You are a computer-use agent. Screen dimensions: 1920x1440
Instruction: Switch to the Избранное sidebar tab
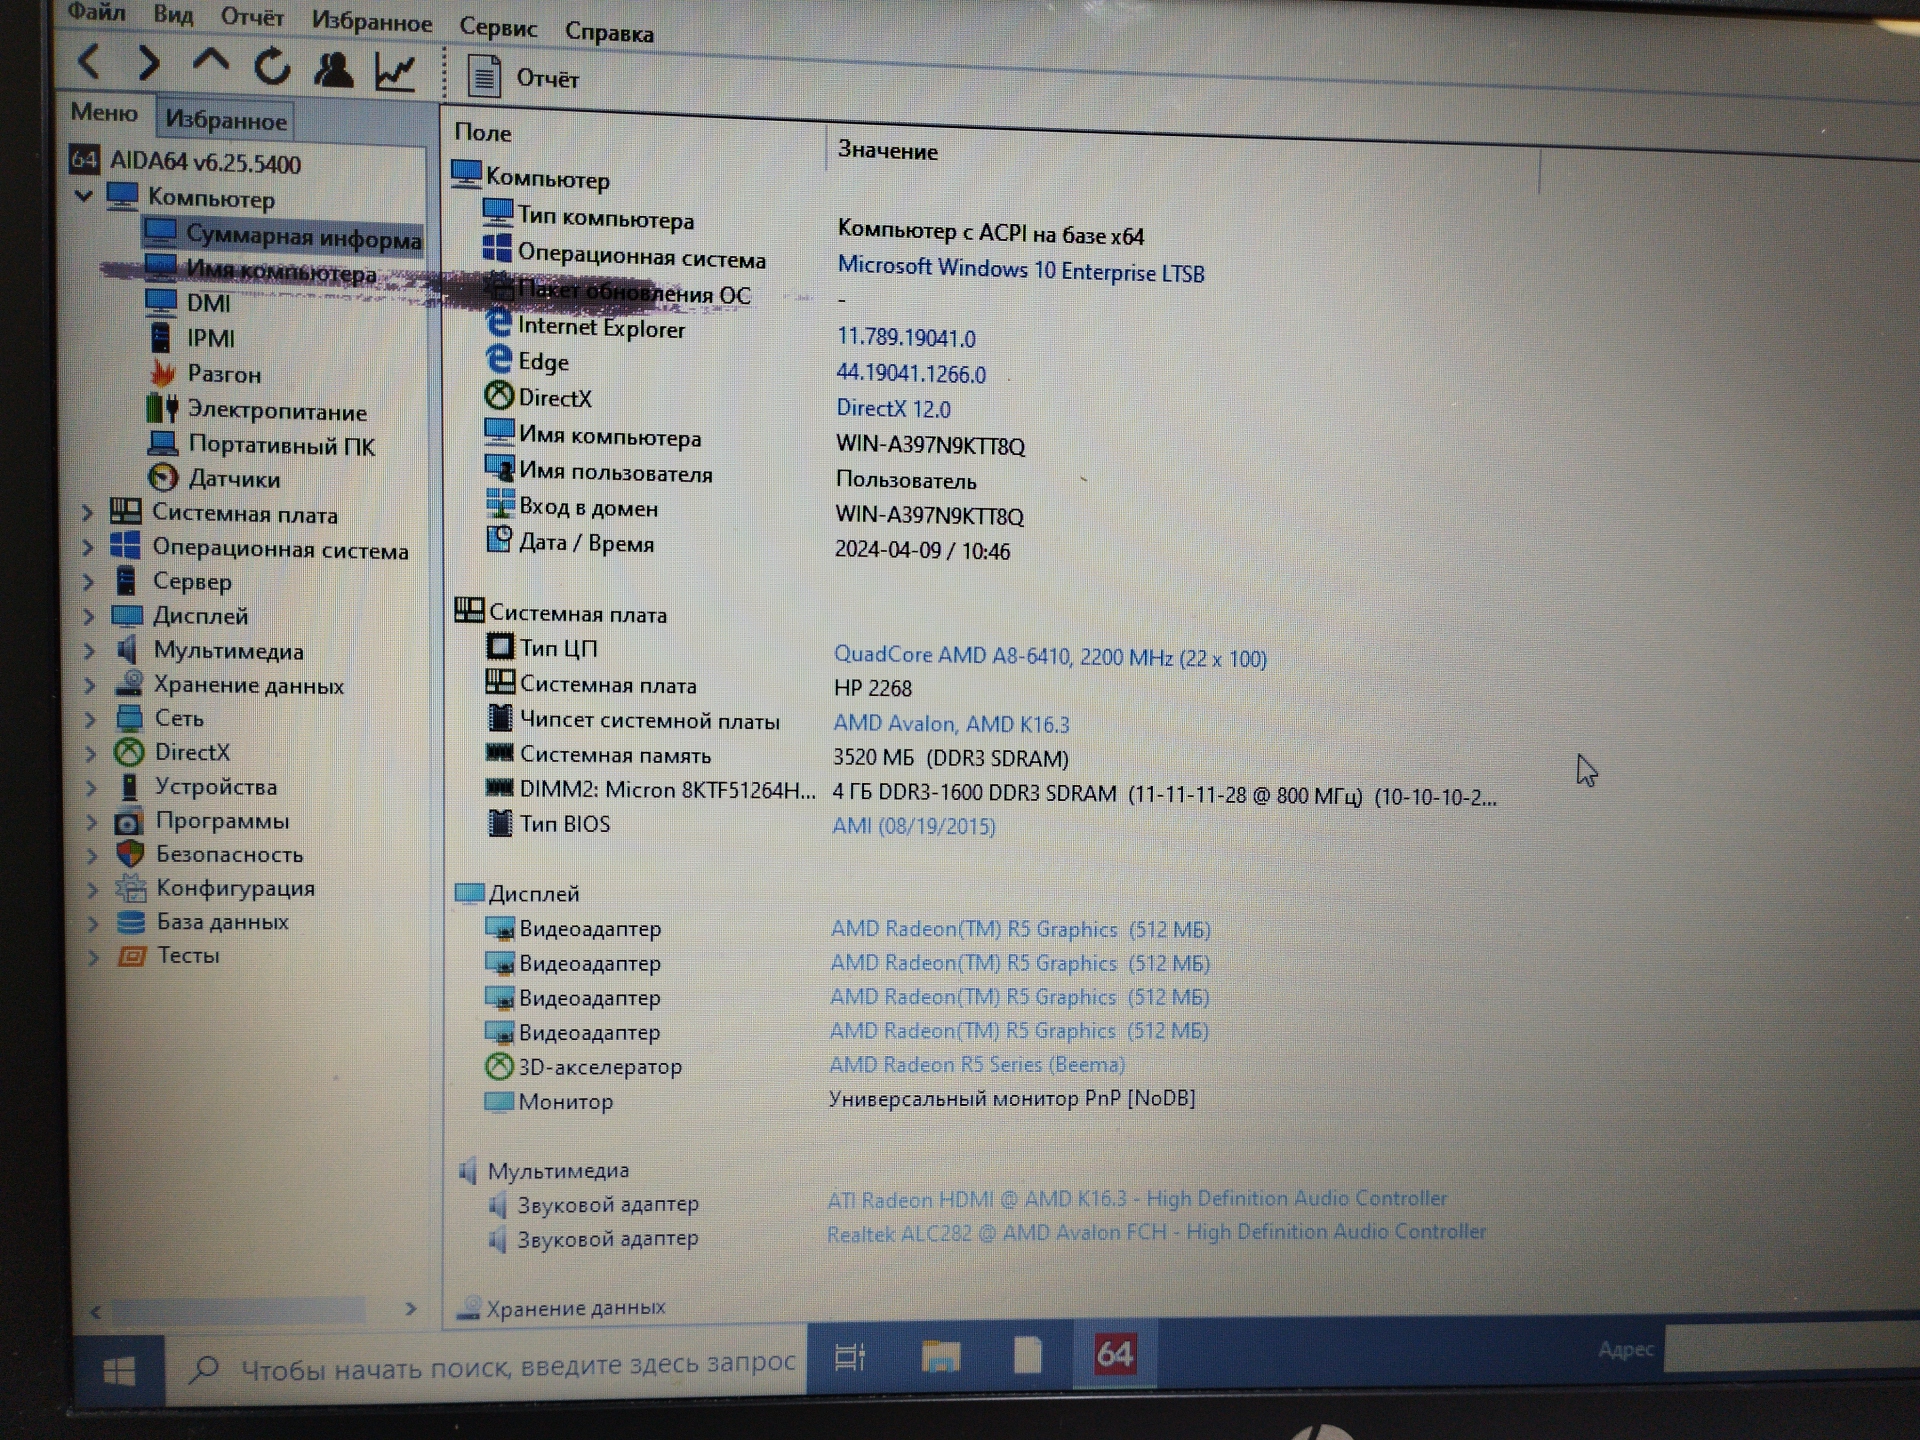[226, 120]
